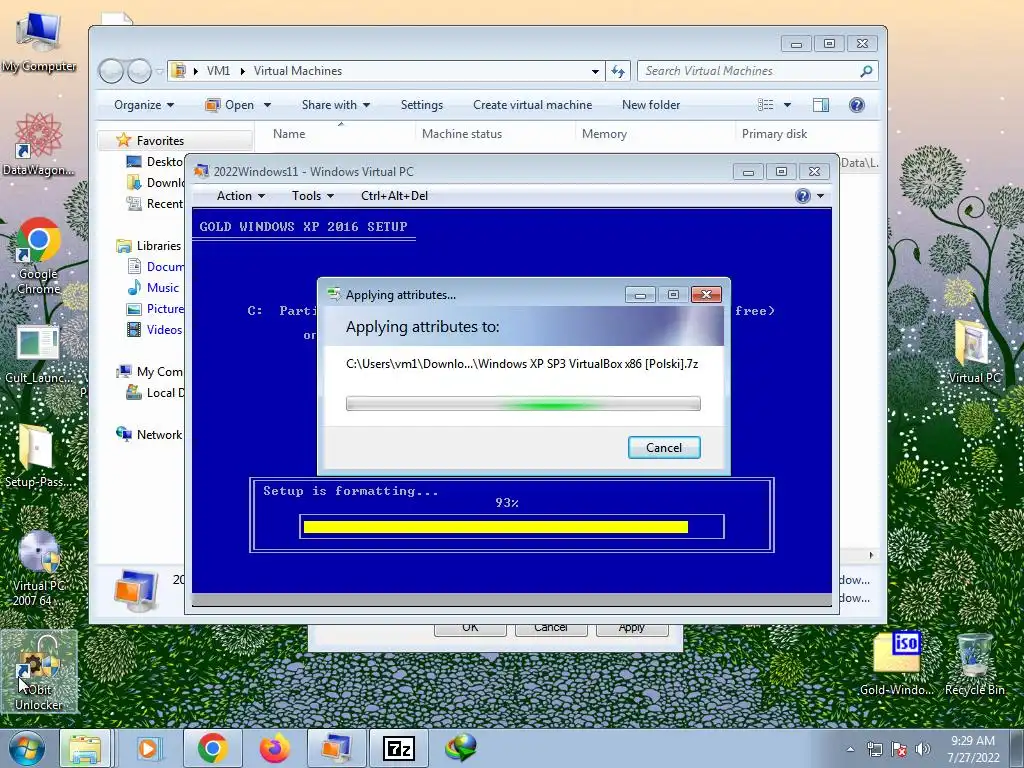Select Favorites in navigation pane
This screenshot has height=768, width=1024.
160,140
